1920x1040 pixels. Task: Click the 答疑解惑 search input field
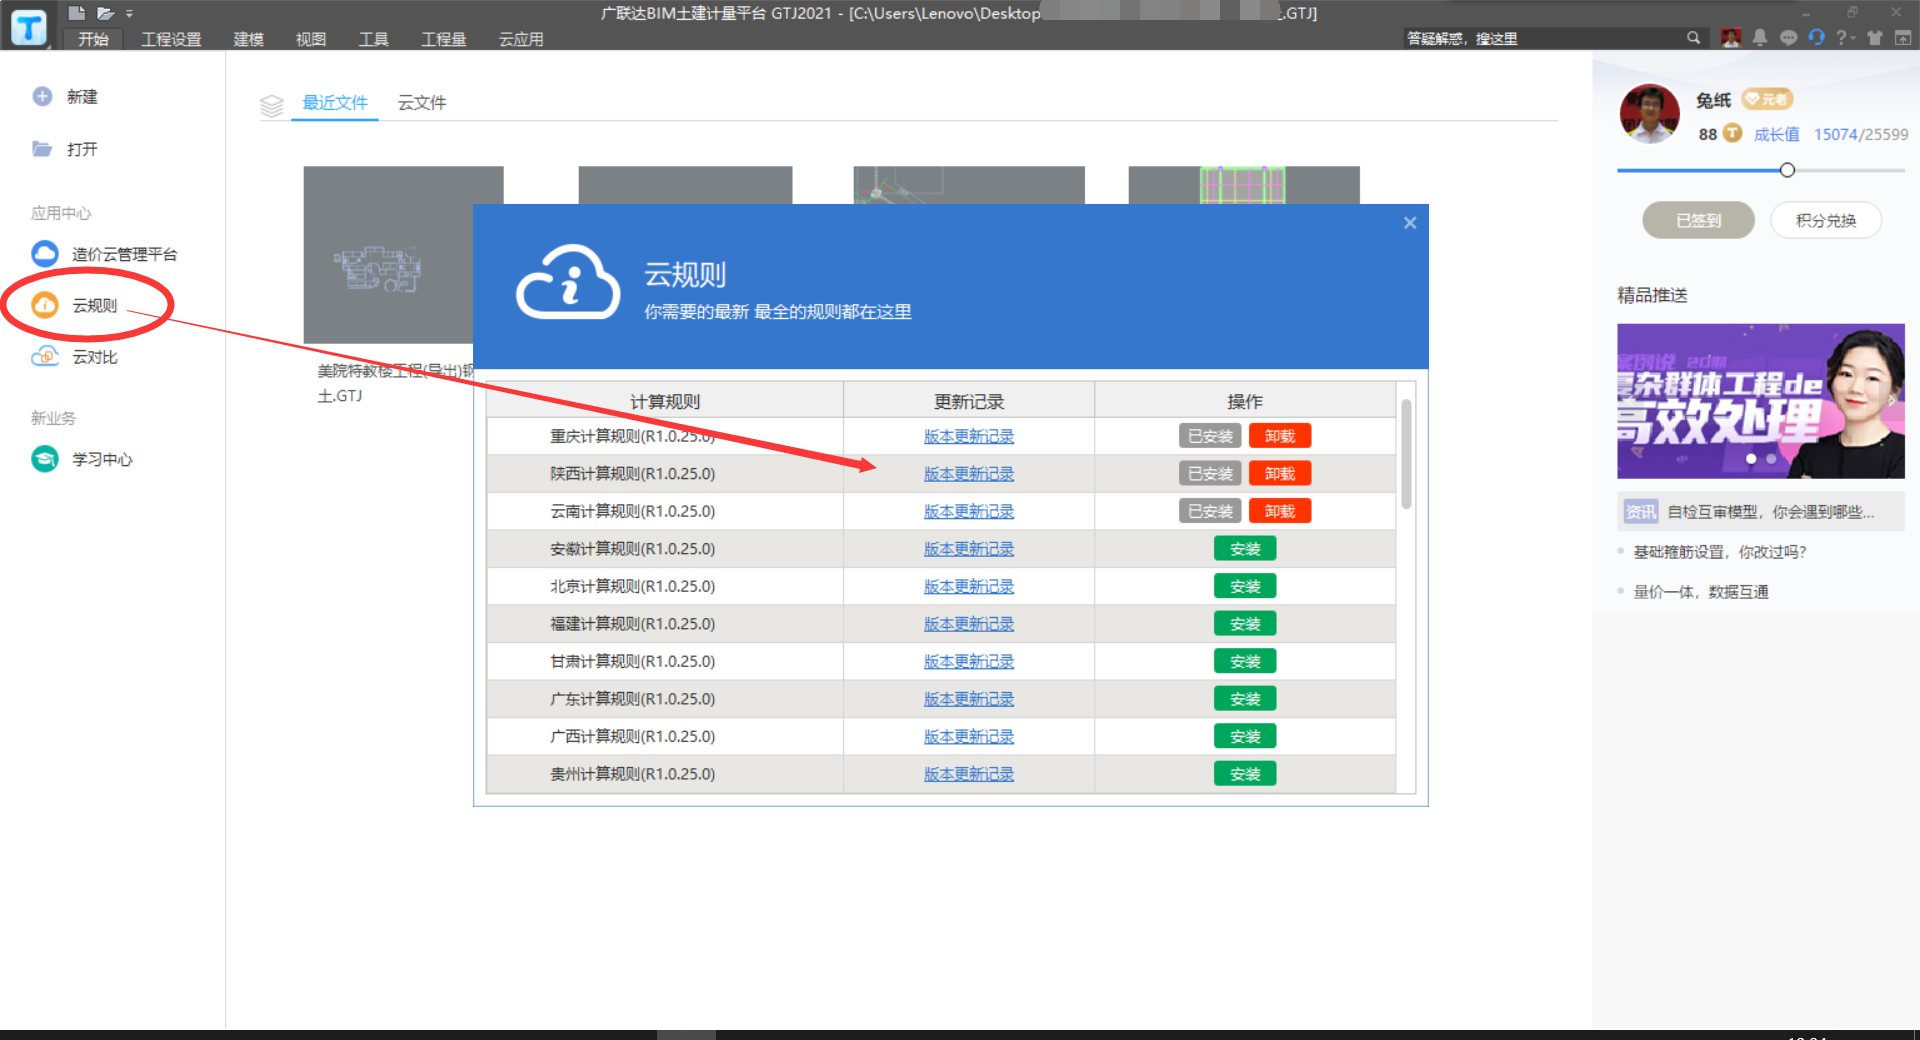pyautogui.click(x=1542, y=38)
